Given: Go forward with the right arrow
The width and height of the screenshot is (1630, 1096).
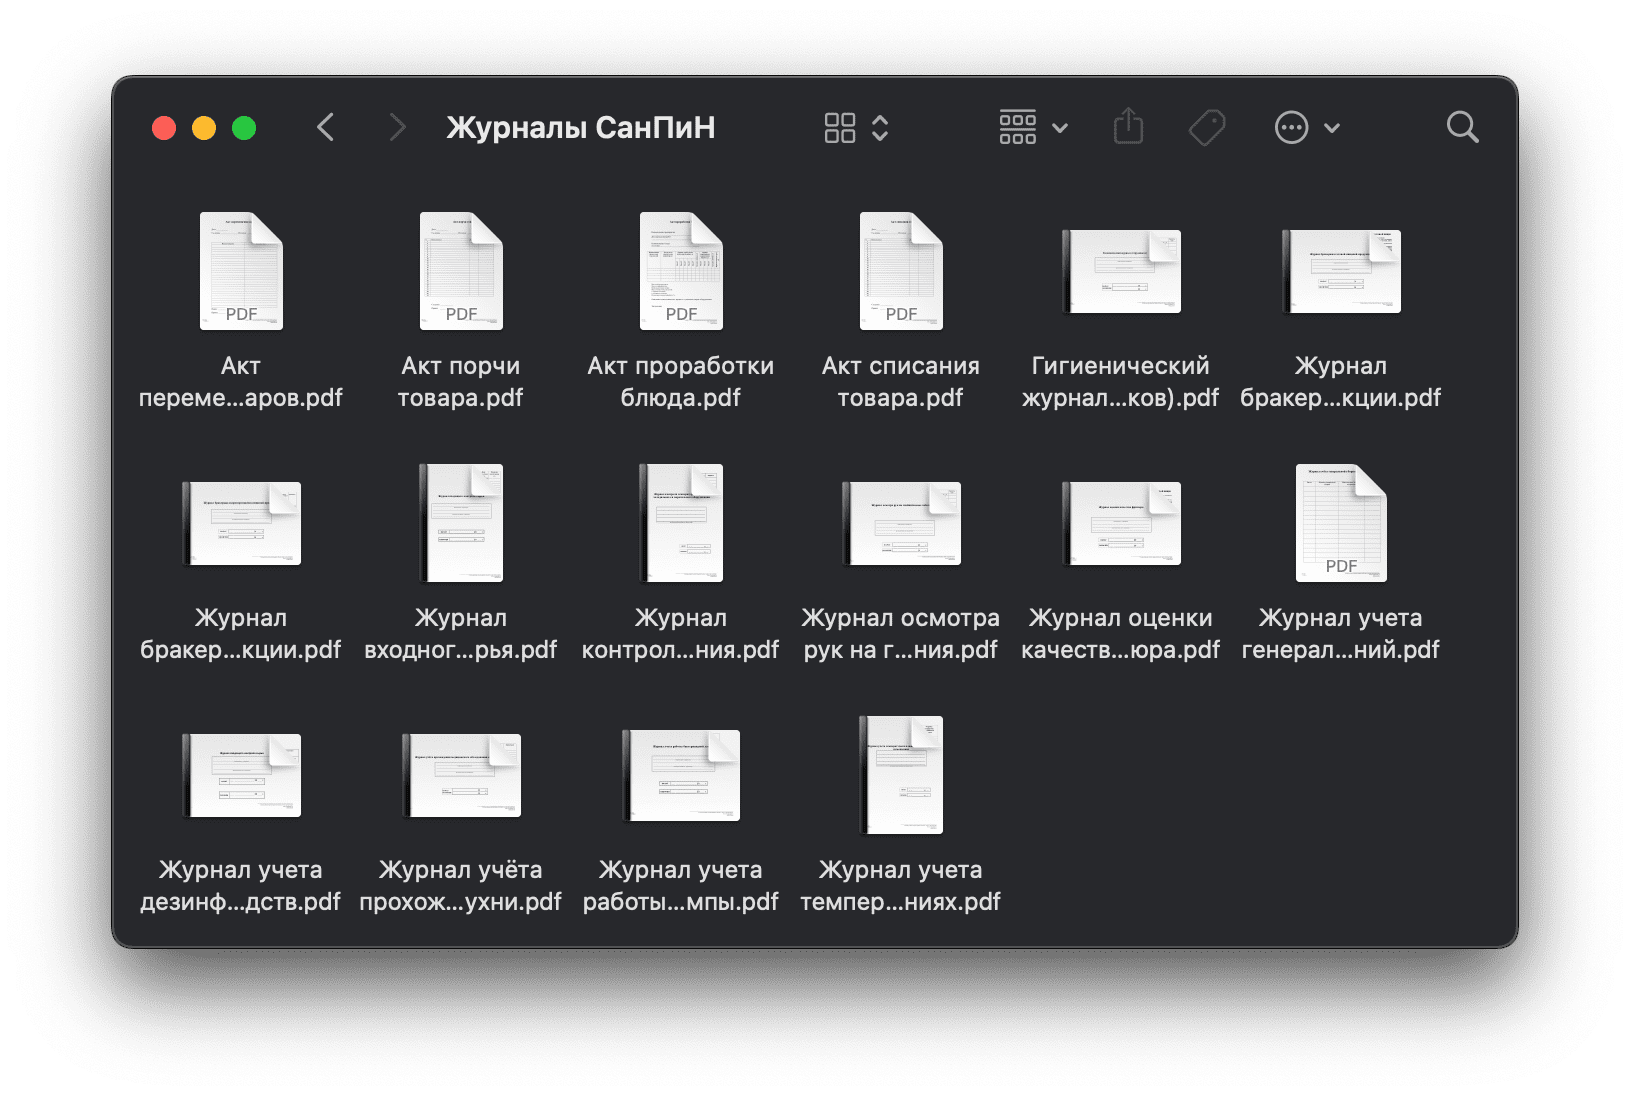Looking at the screenshot, I should [x=397, y=128].
